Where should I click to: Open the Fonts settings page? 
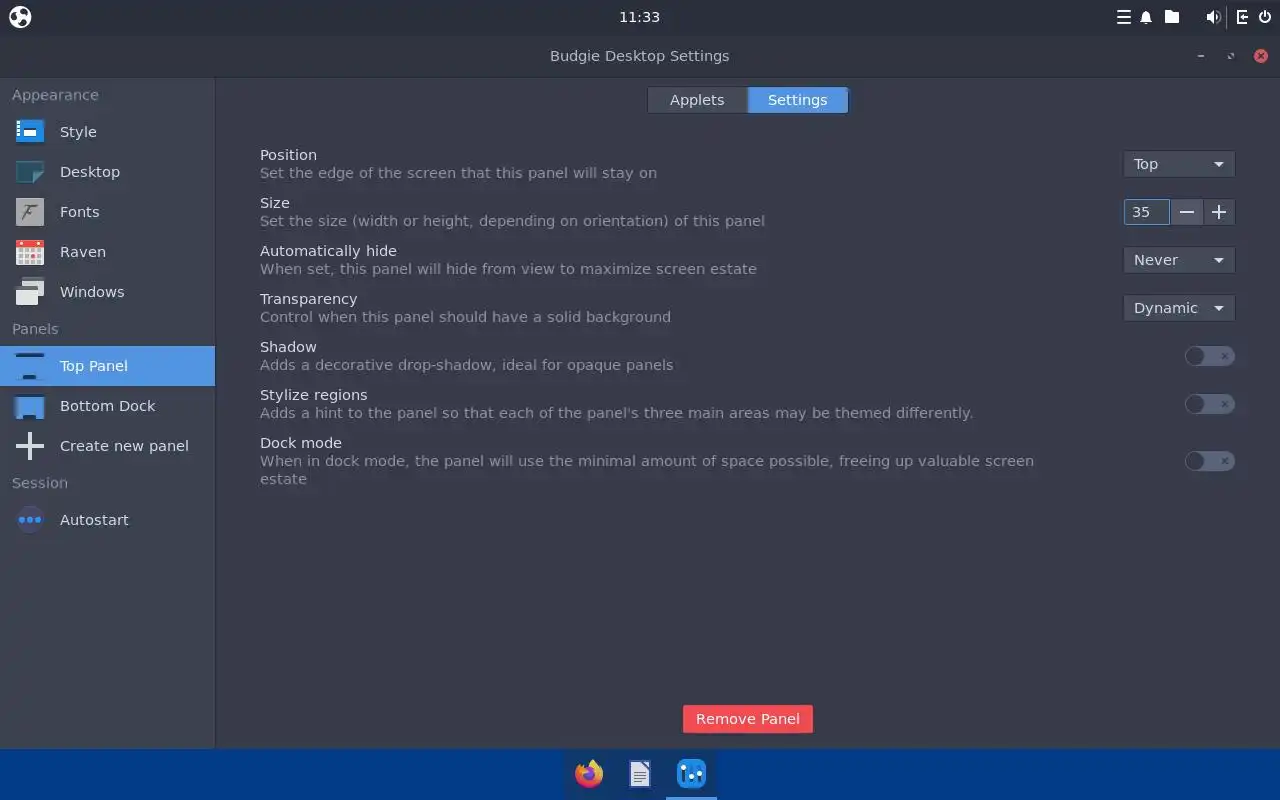tap(107, 212)
